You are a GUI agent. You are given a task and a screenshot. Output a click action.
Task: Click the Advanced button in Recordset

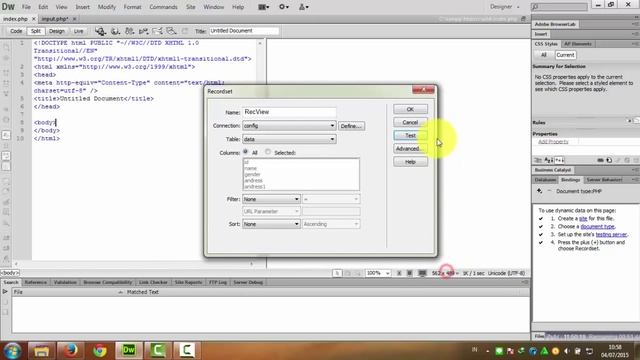(410, 149)
